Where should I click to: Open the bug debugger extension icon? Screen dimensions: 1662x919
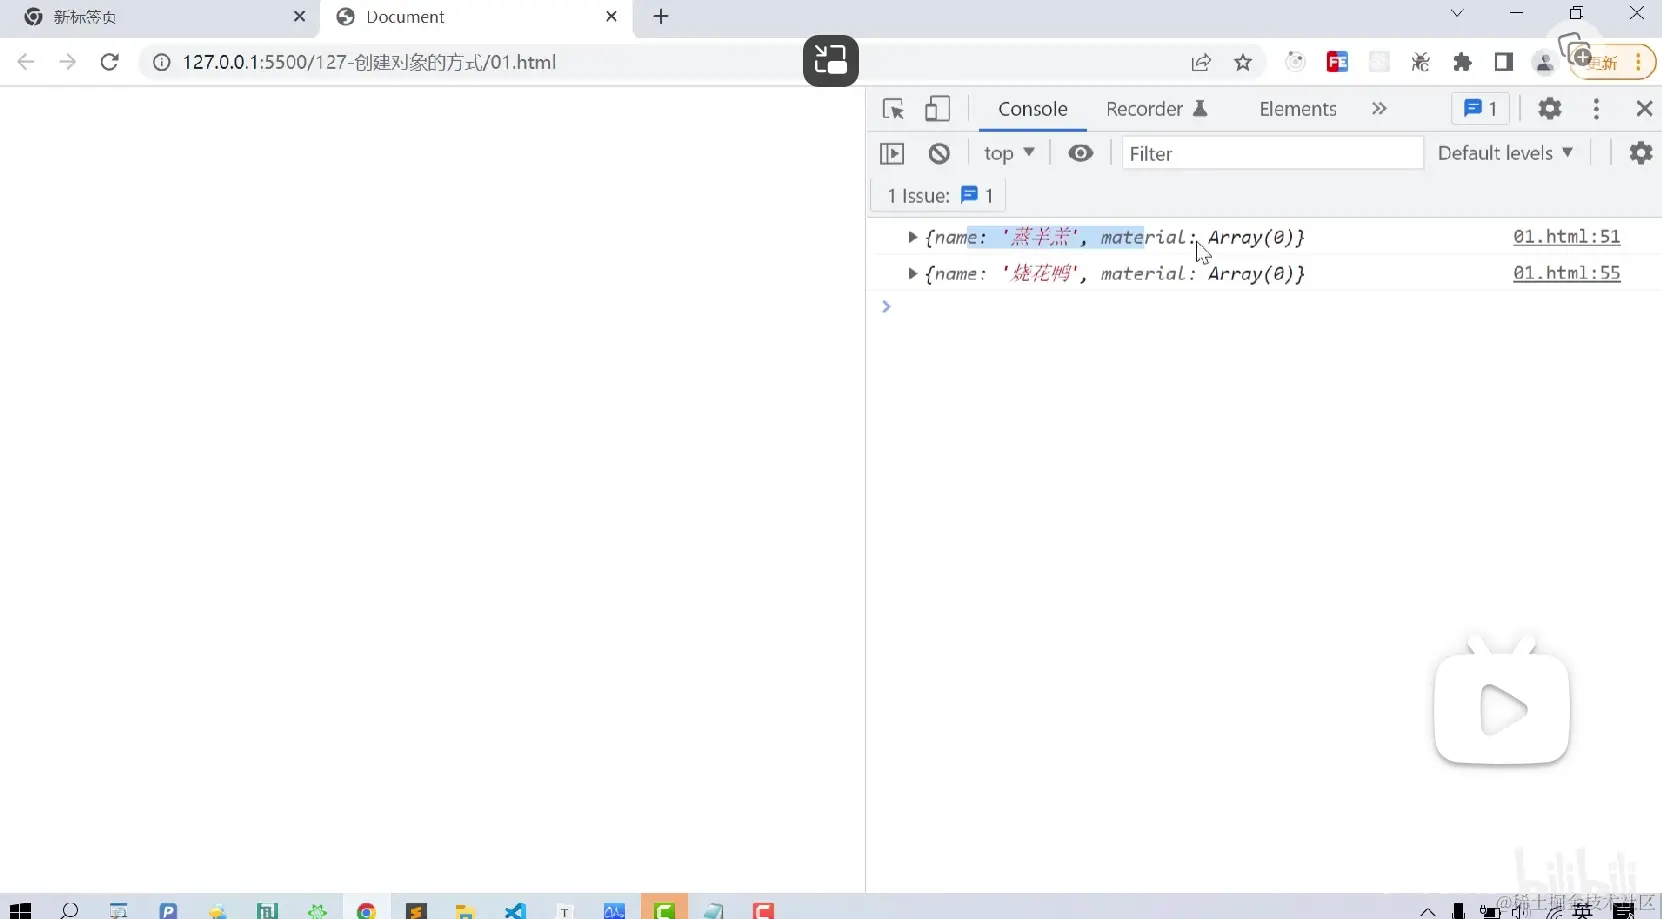(x=1420, y=62)
